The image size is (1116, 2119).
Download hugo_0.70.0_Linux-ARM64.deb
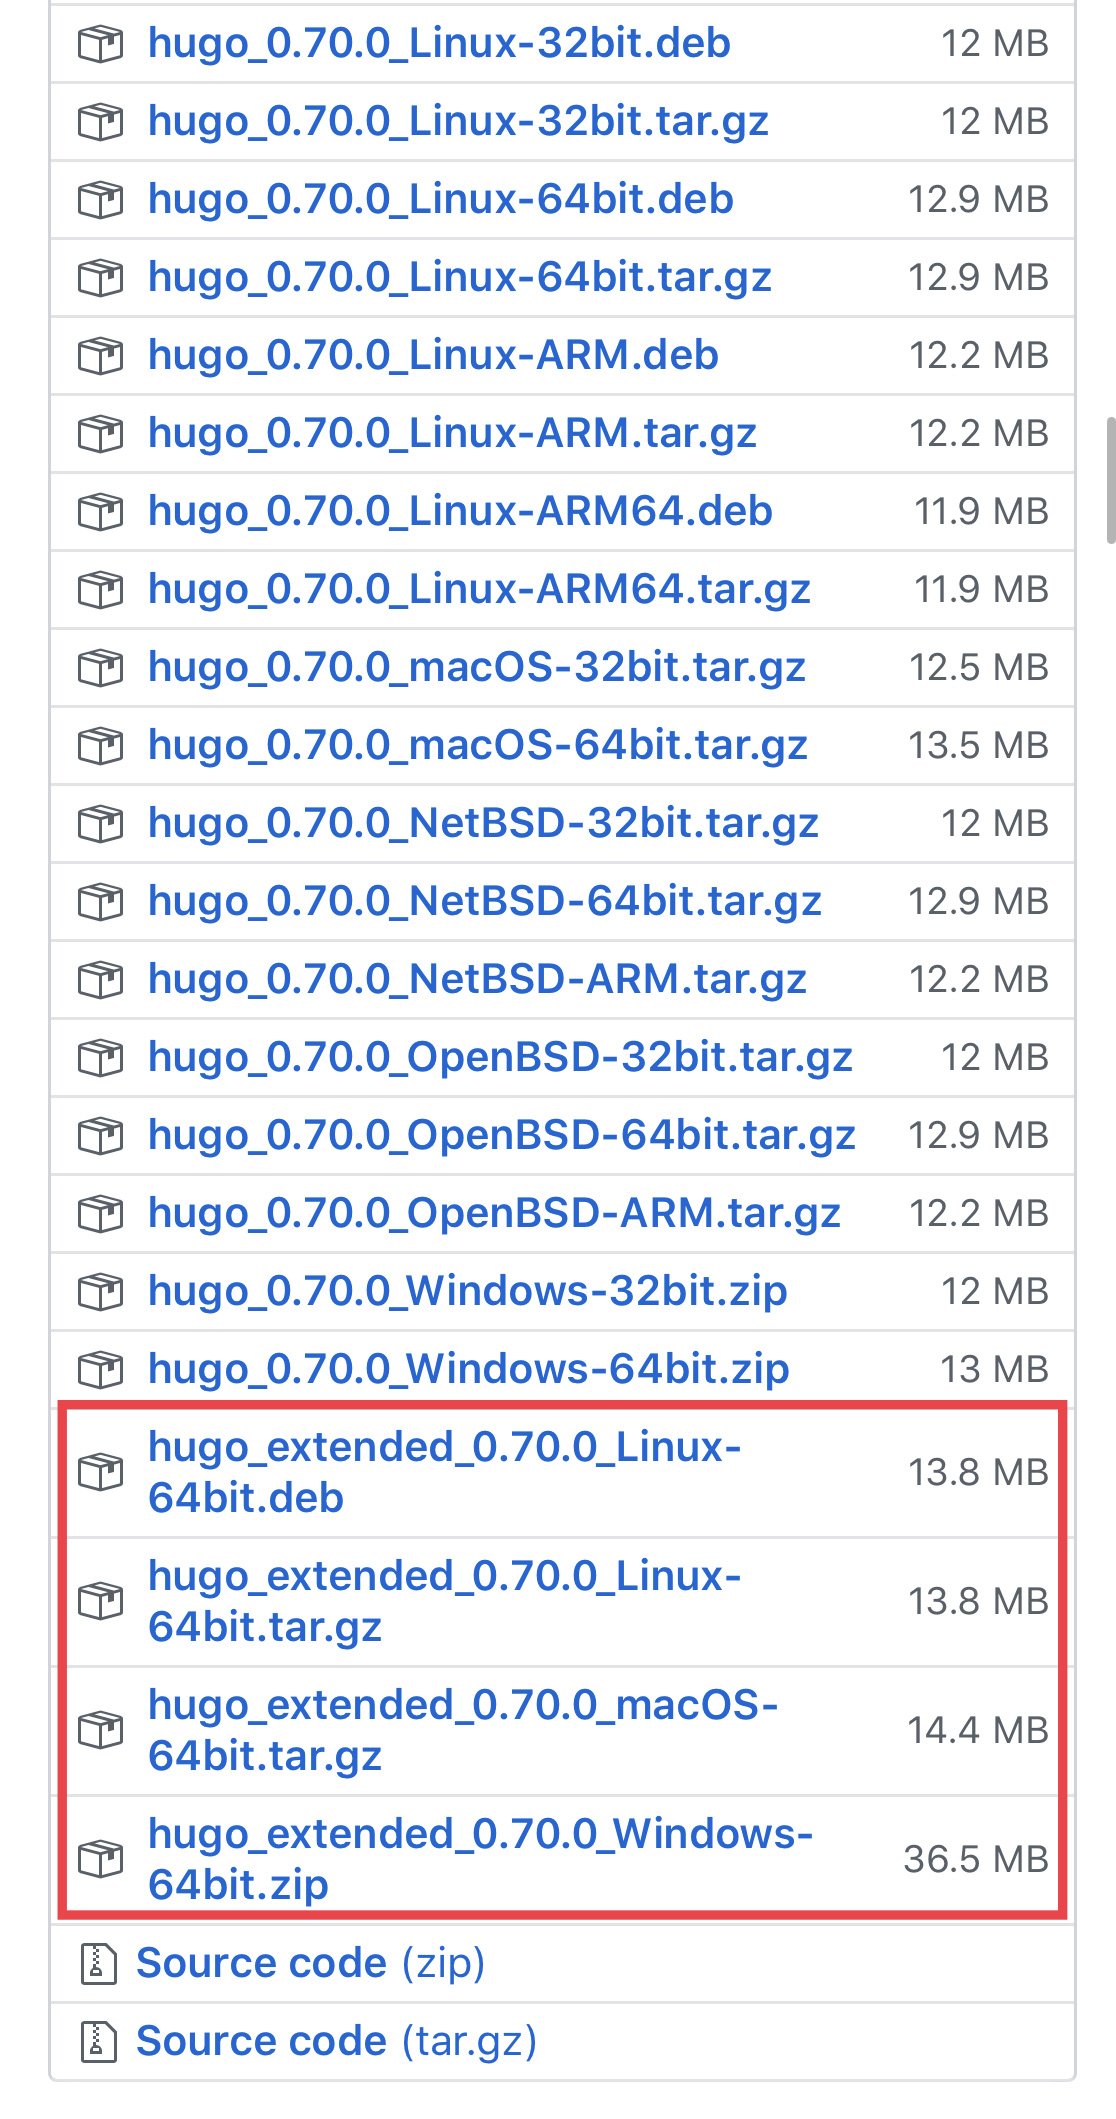pos(460,511)
